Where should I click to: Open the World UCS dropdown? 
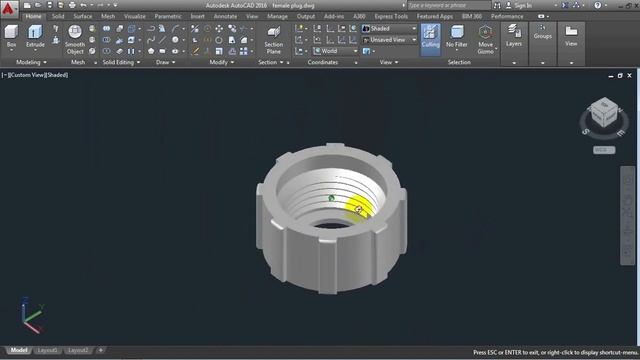336,51
